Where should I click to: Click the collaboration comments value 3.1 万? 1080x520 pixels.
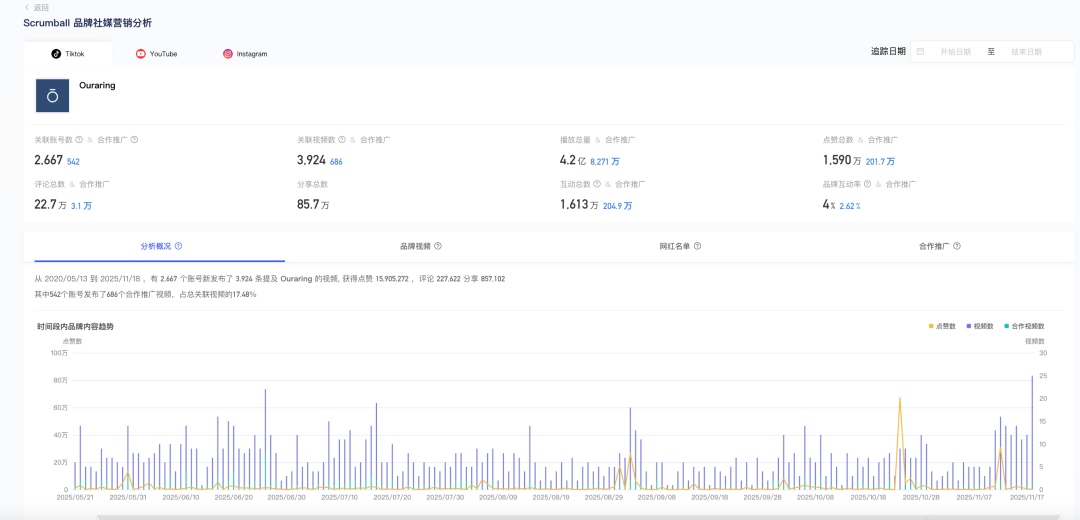coord(81,206)
